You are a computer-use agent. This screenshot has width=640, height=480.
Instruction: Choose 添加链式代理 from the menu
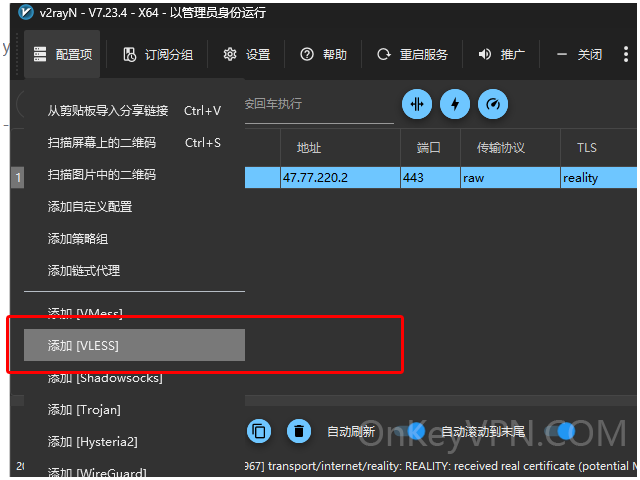[x=134, y=271]
